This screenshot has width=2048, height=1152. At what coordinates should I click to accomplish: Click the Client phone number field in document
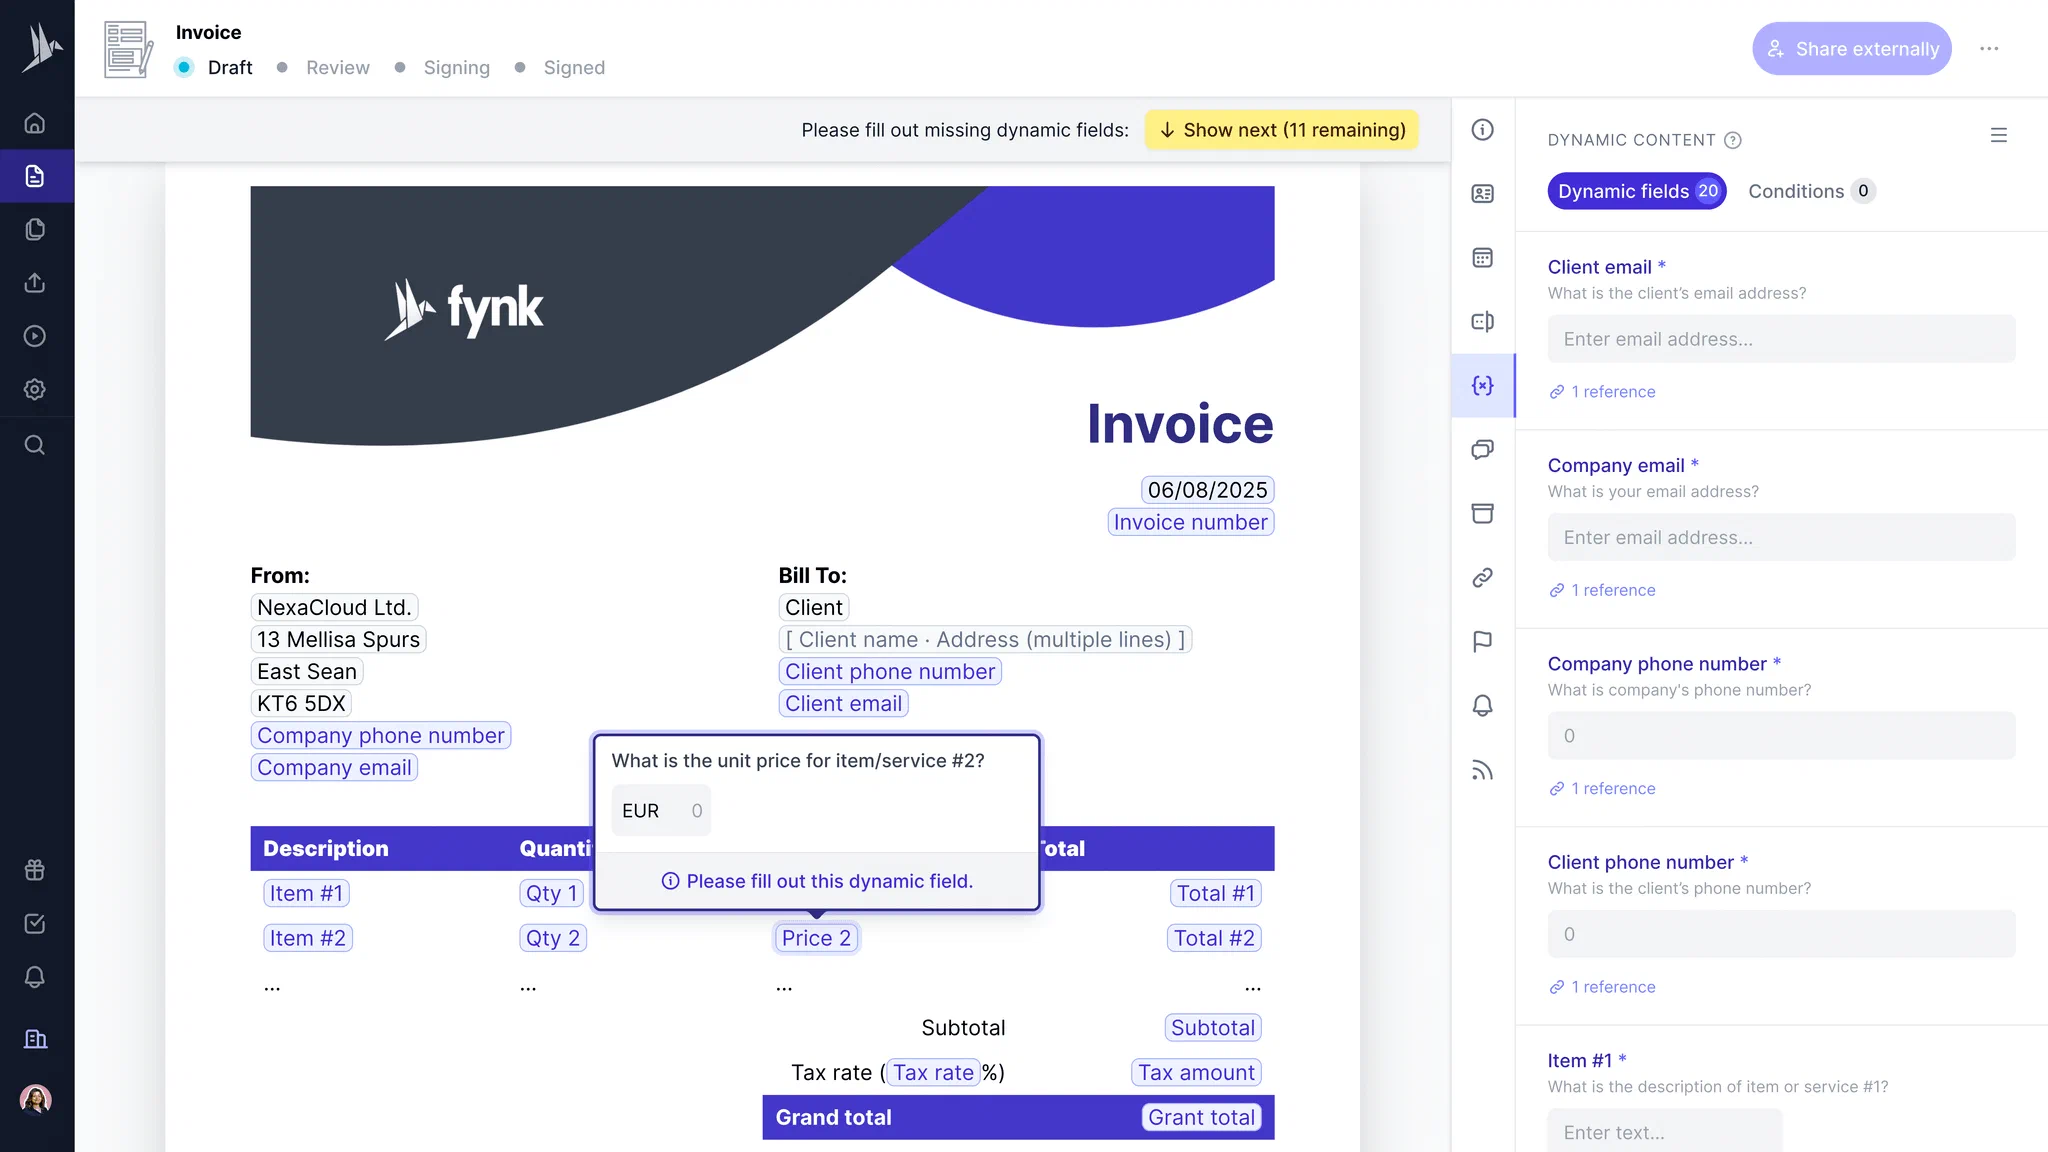click(890, 672)
